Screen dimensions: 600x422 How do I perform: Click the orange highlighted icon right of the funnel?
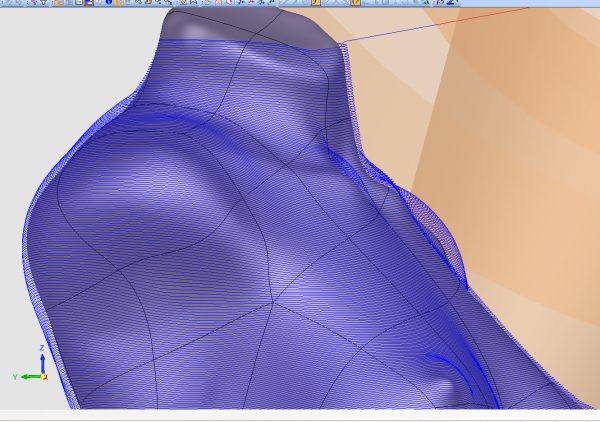(57, 2)
